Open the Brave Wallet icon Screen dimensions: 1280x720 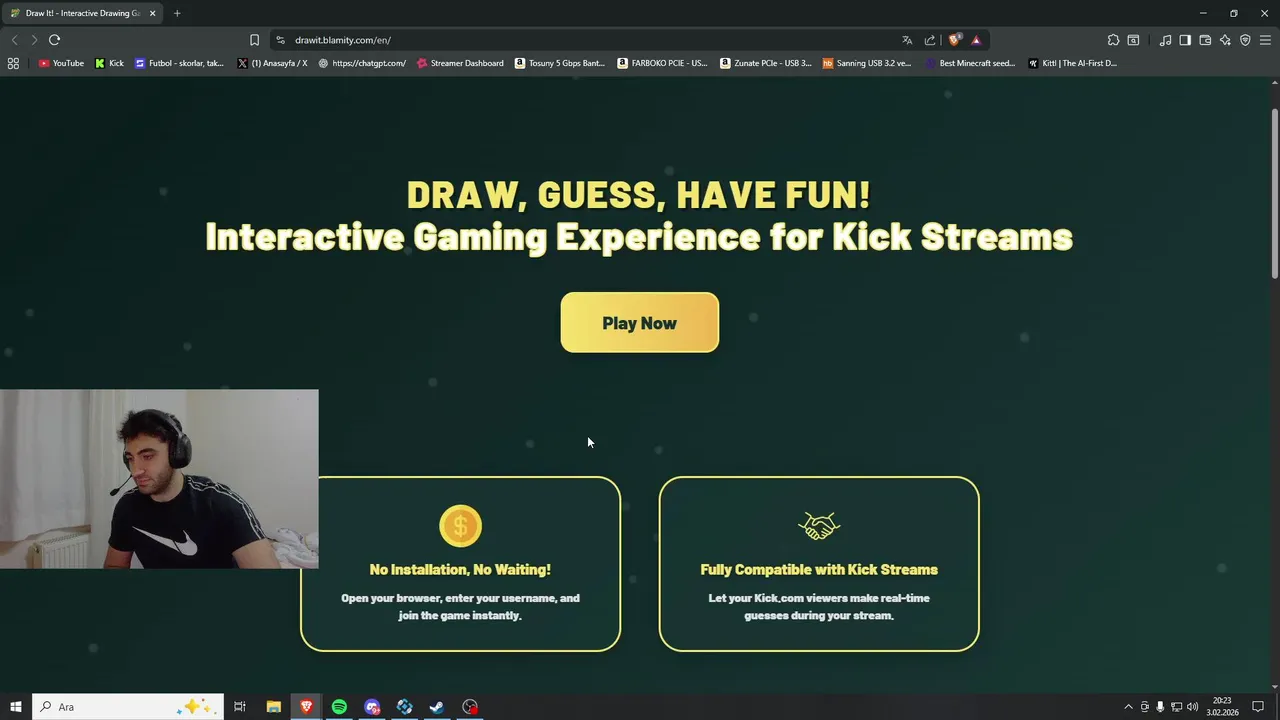[x=1205, y=40]
